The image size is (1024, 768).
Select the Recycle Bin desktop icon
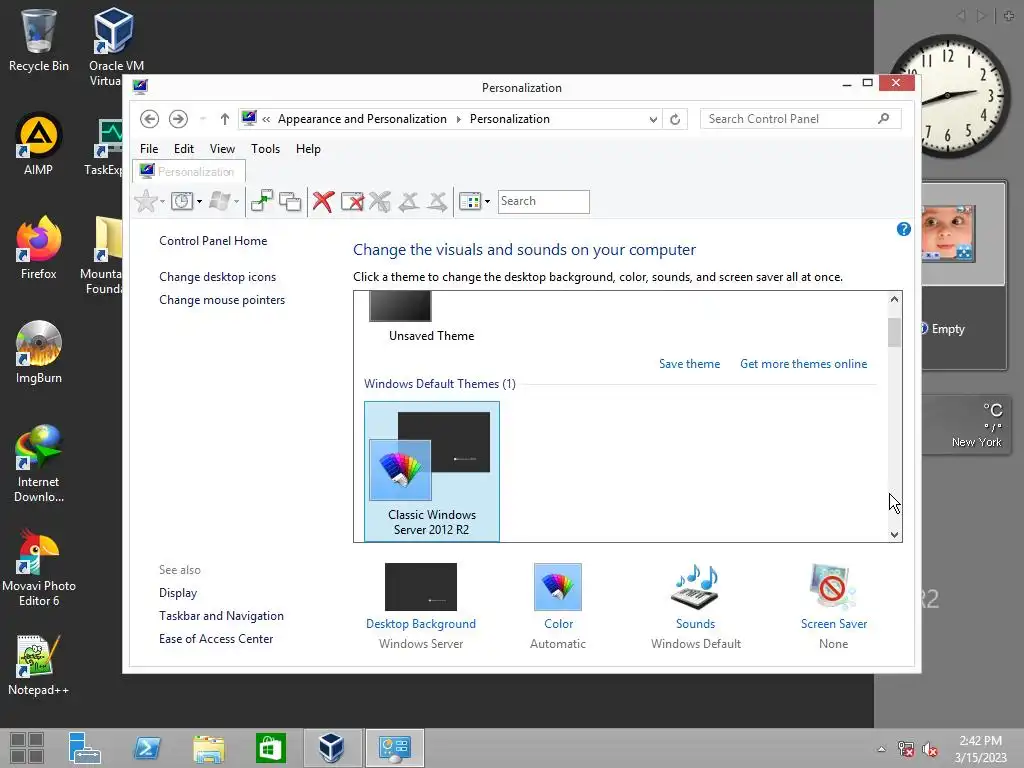tap(39, 40)
